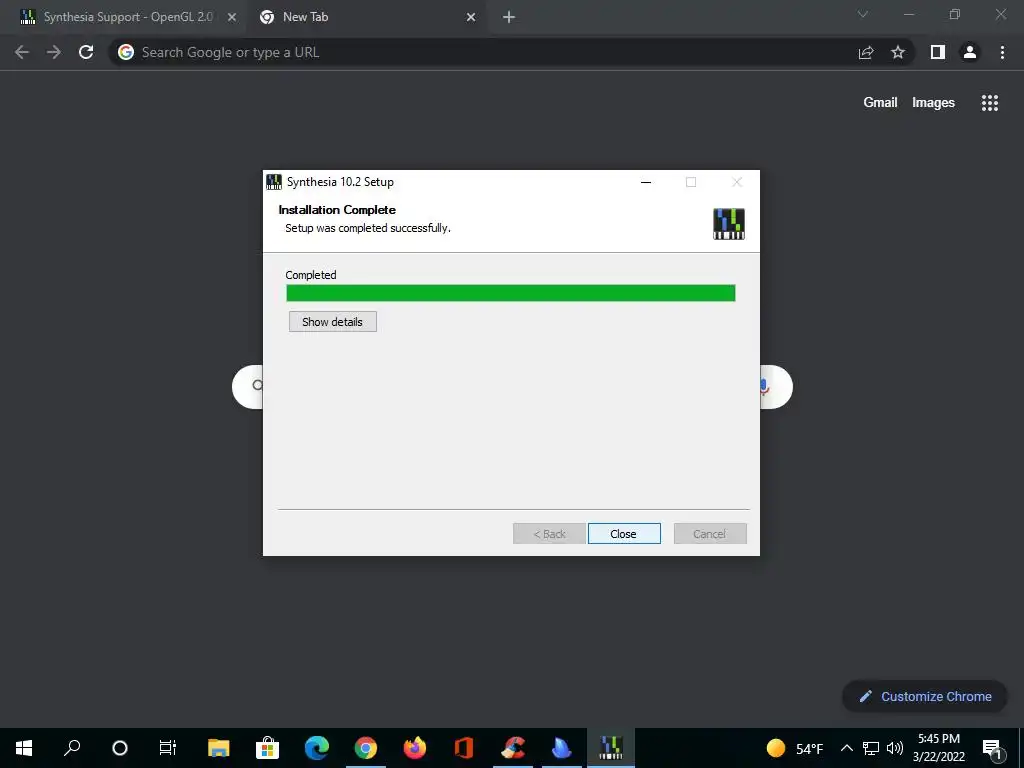Image resolution: width=1024 pixels, height=768 pixels.
Task: Click the Synthesia logo in the installer header
Action: tap(728, 223)
